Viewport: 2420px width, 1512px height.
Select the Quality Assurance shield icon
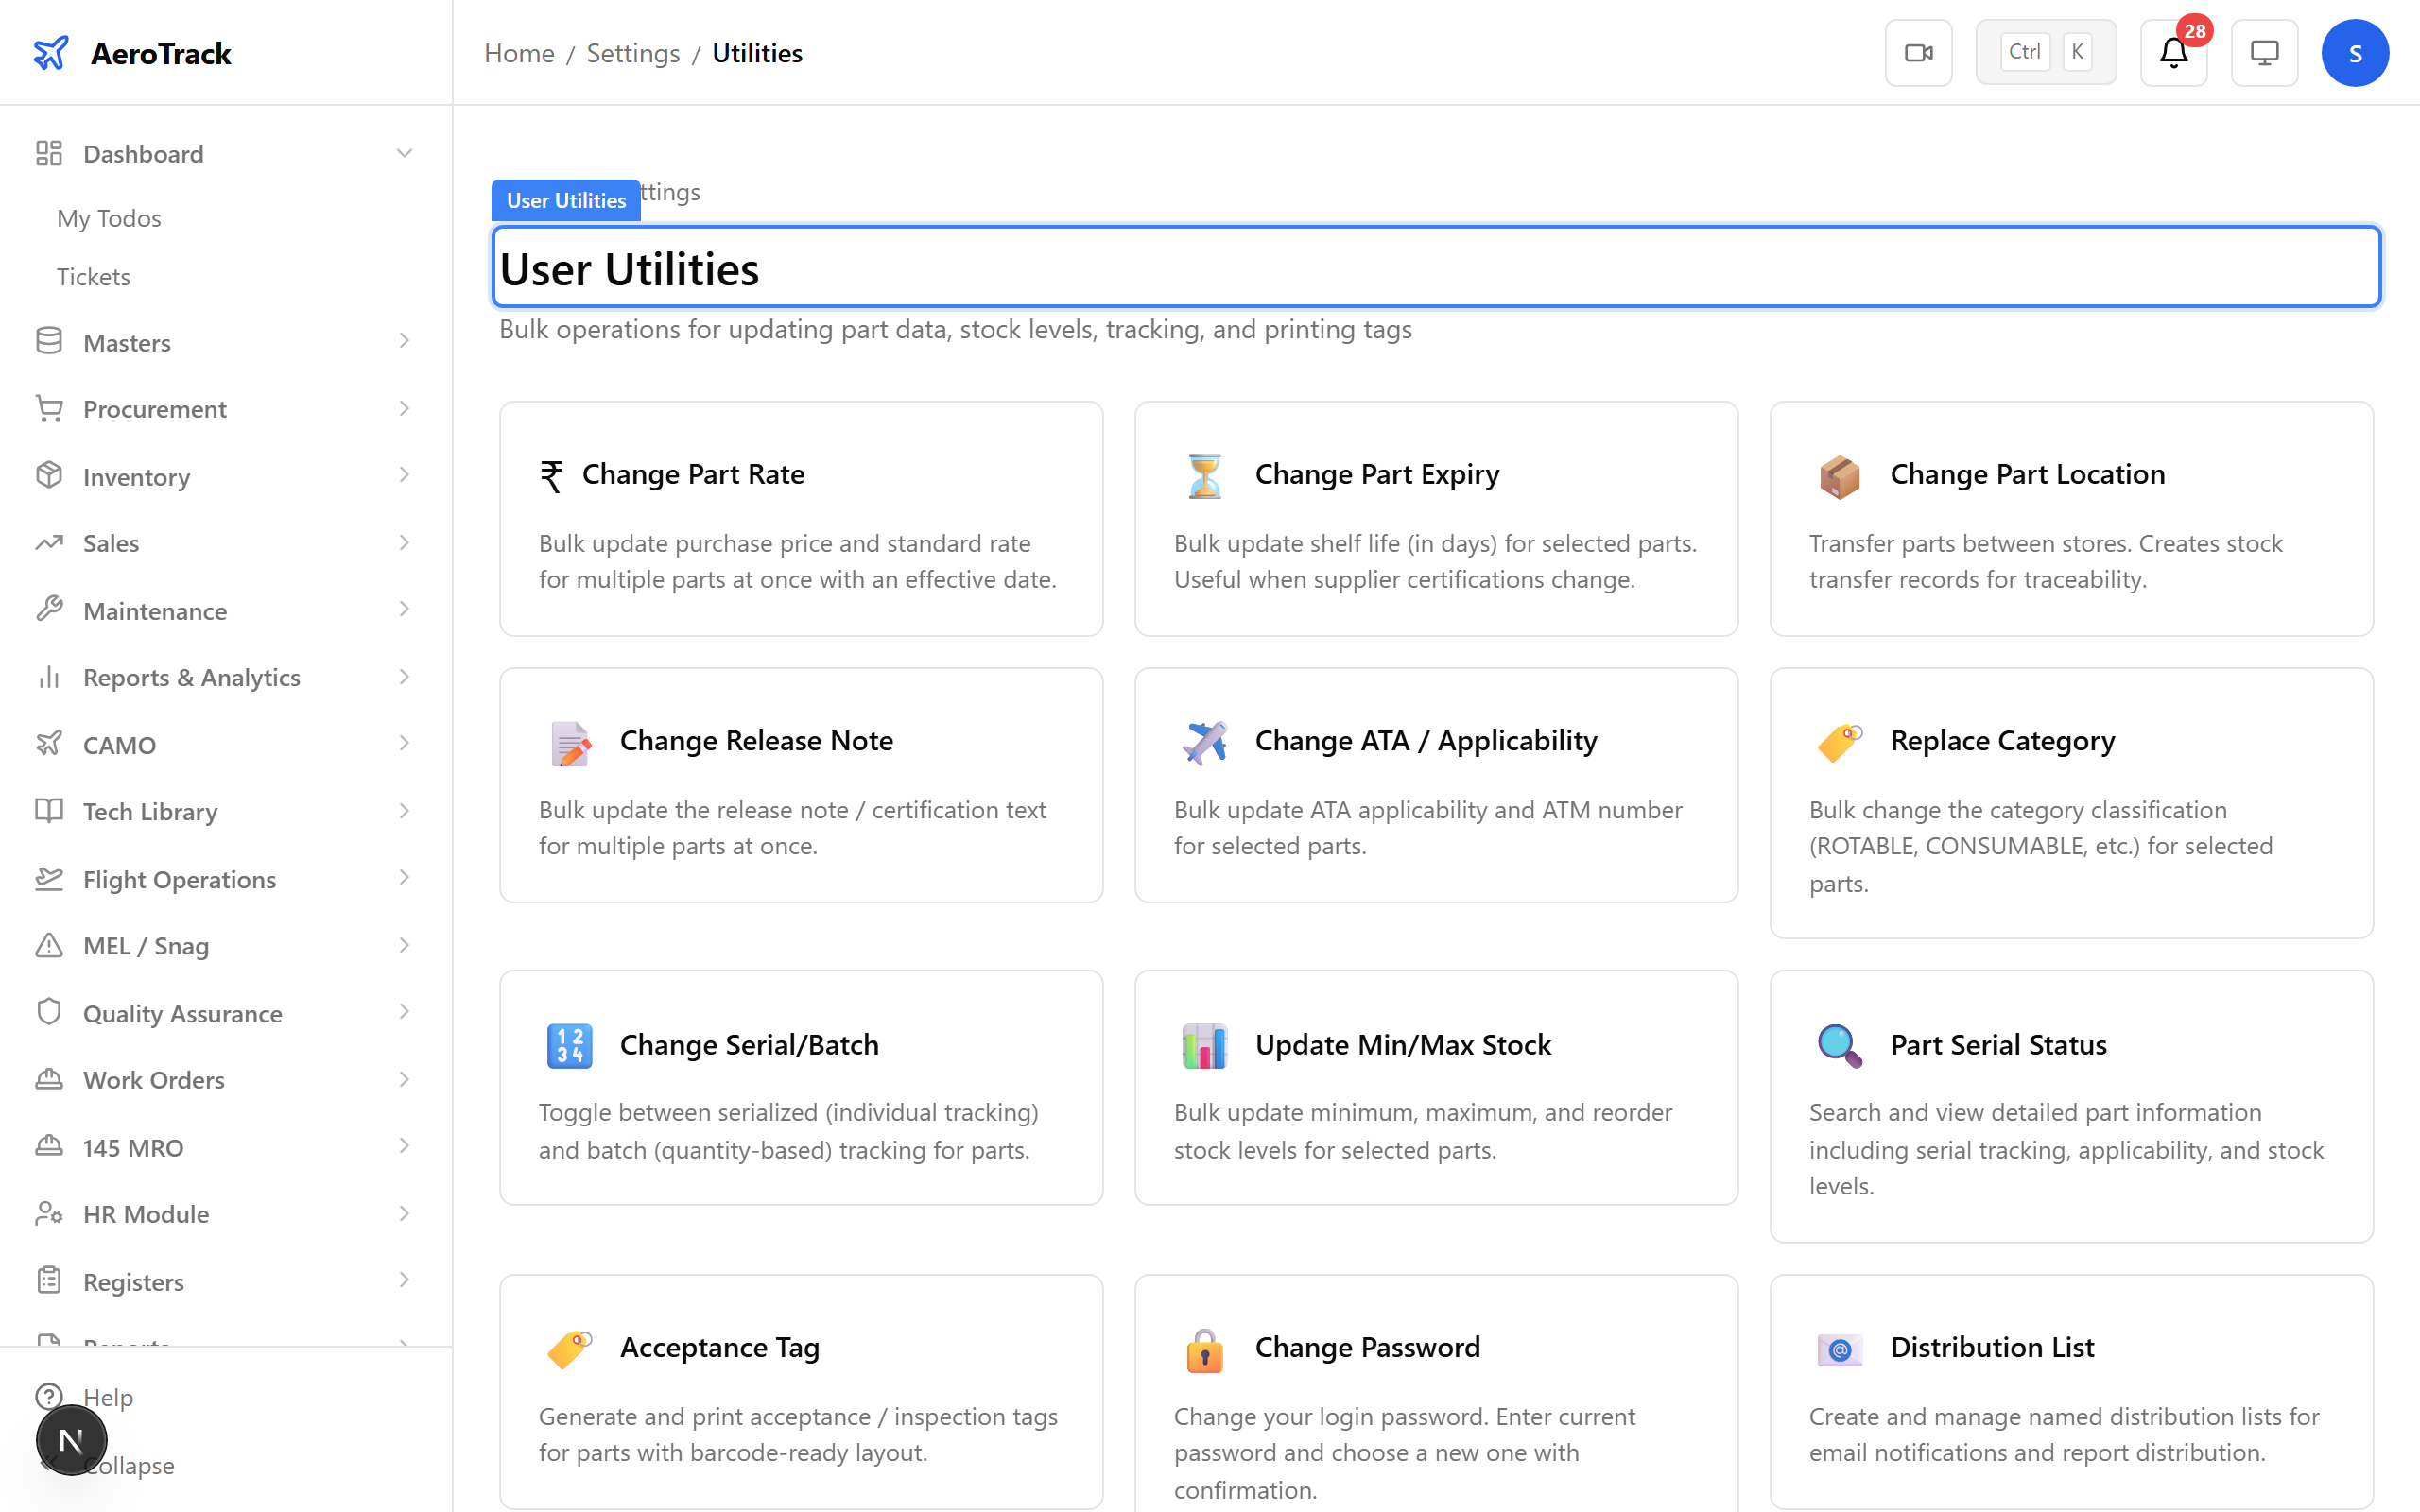point(50,1012)
